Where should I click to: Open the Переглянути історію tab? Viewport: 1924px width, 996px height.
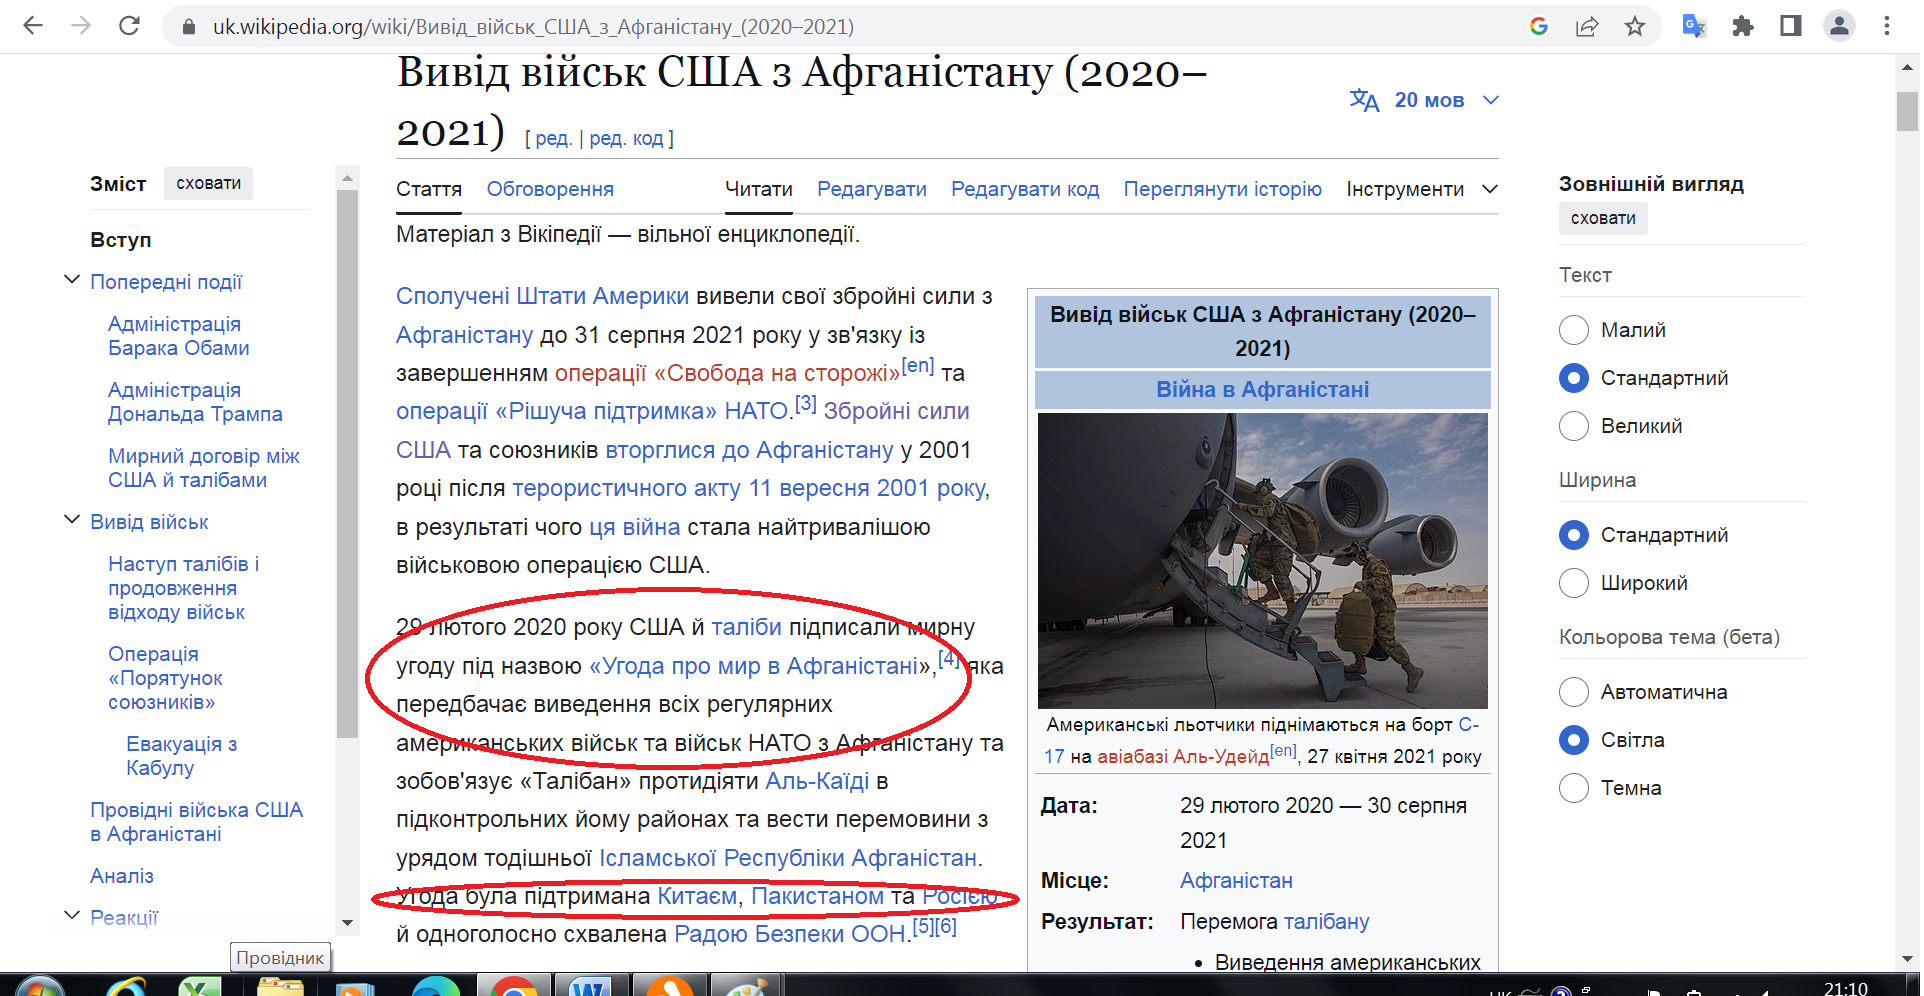[x=1222, y=189]
